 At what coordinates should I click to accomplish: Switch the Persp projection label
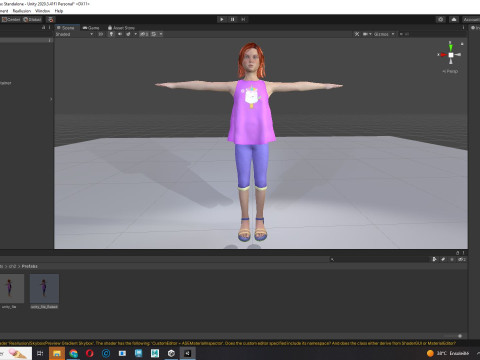[x=450, y=71]
